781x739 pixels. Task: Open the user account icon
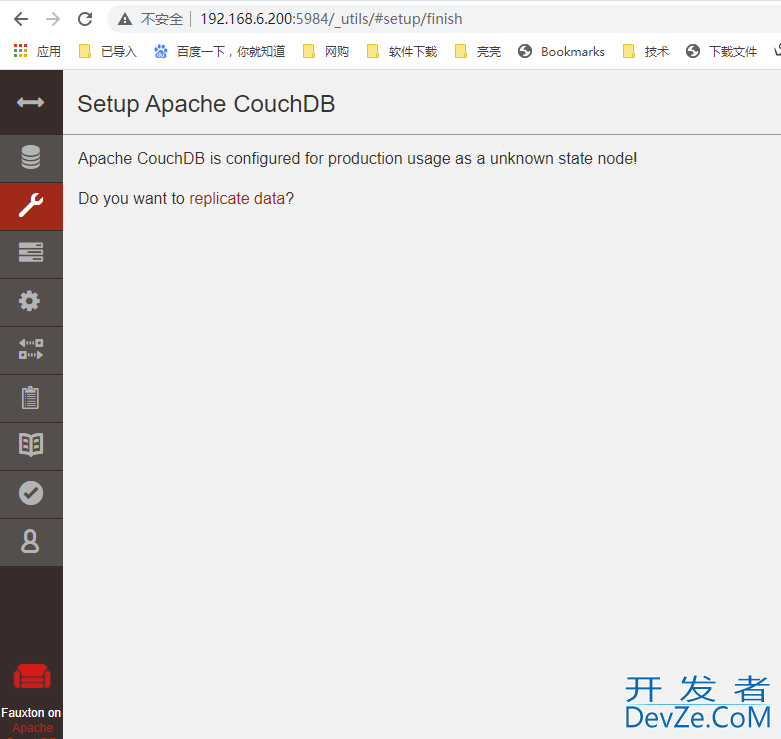31,542
